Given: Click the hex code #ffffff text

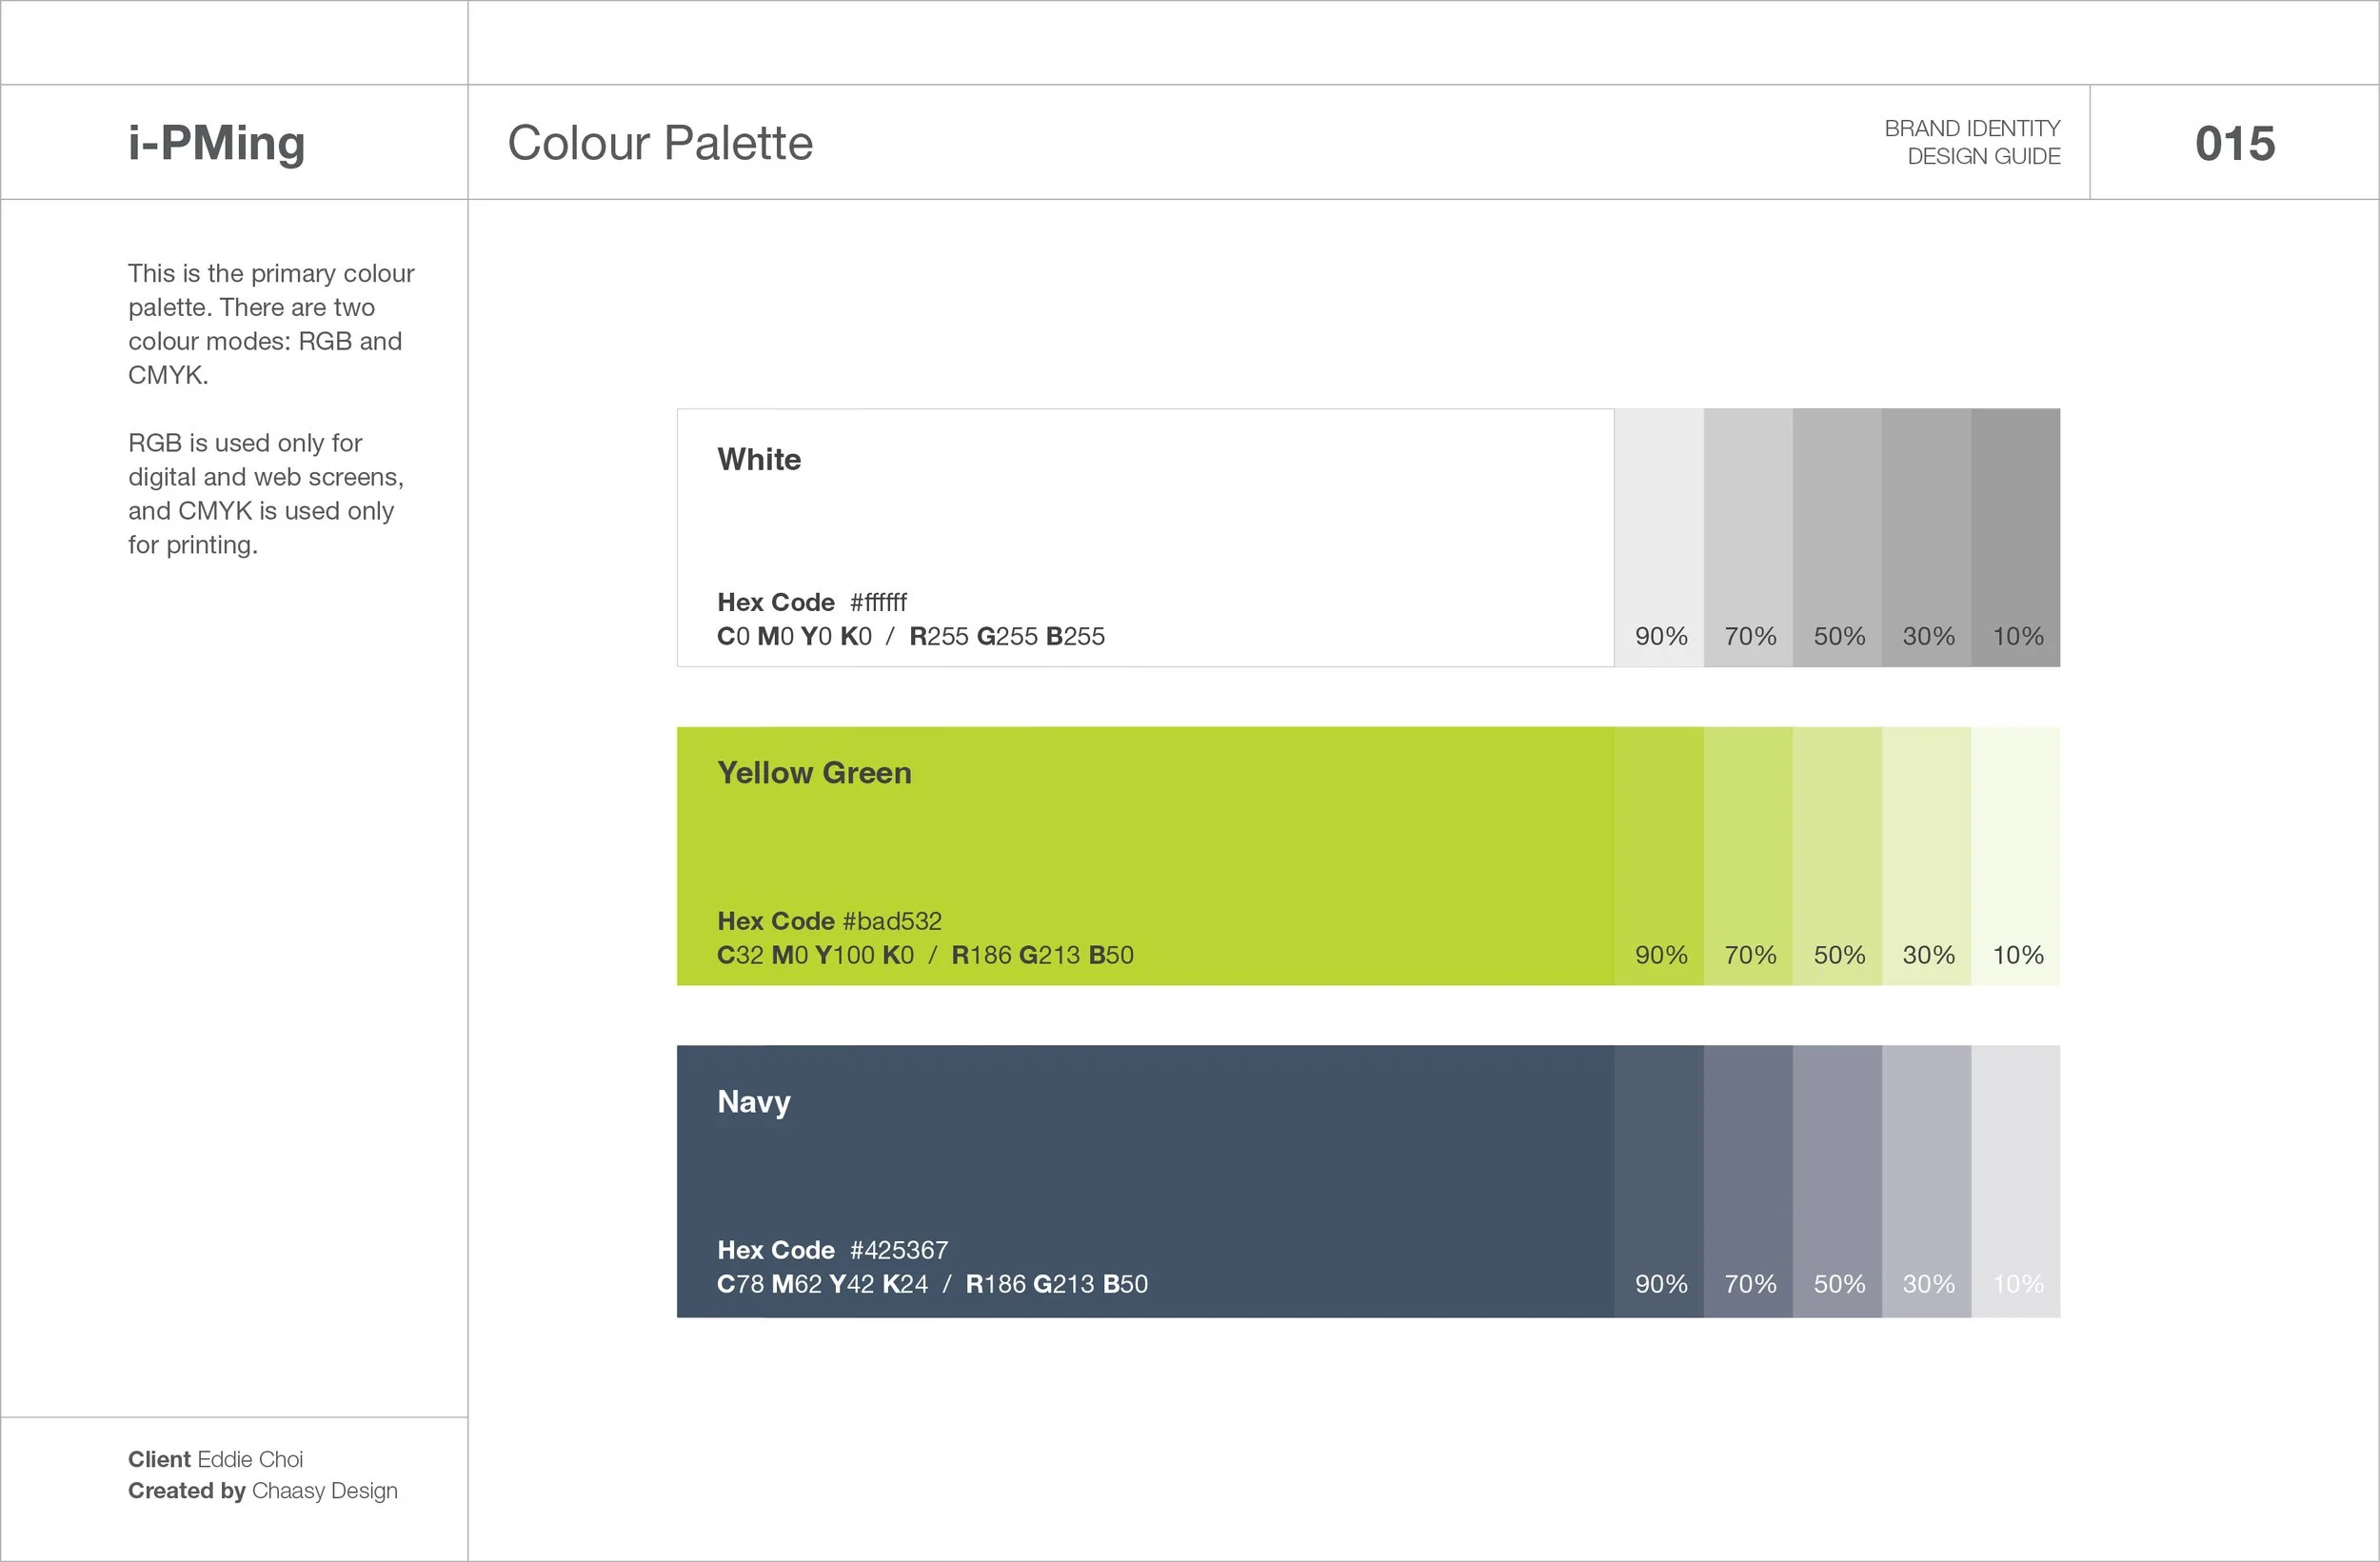Looking at the screenshot, I should coord(878,602).
